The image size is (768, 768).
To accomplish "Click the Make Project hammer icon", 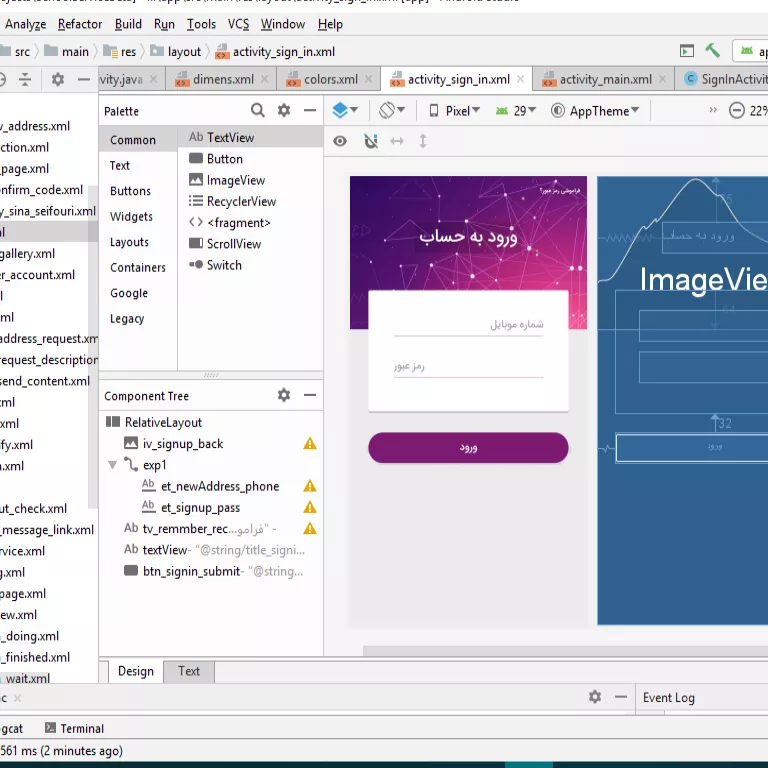I will pyautogui.click(x=713, y=50).
